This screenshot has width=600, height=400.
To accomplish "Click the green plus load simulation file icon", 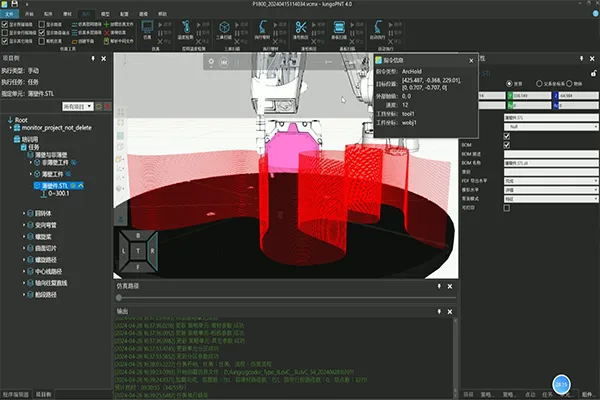I will click(x=107, y=24).
